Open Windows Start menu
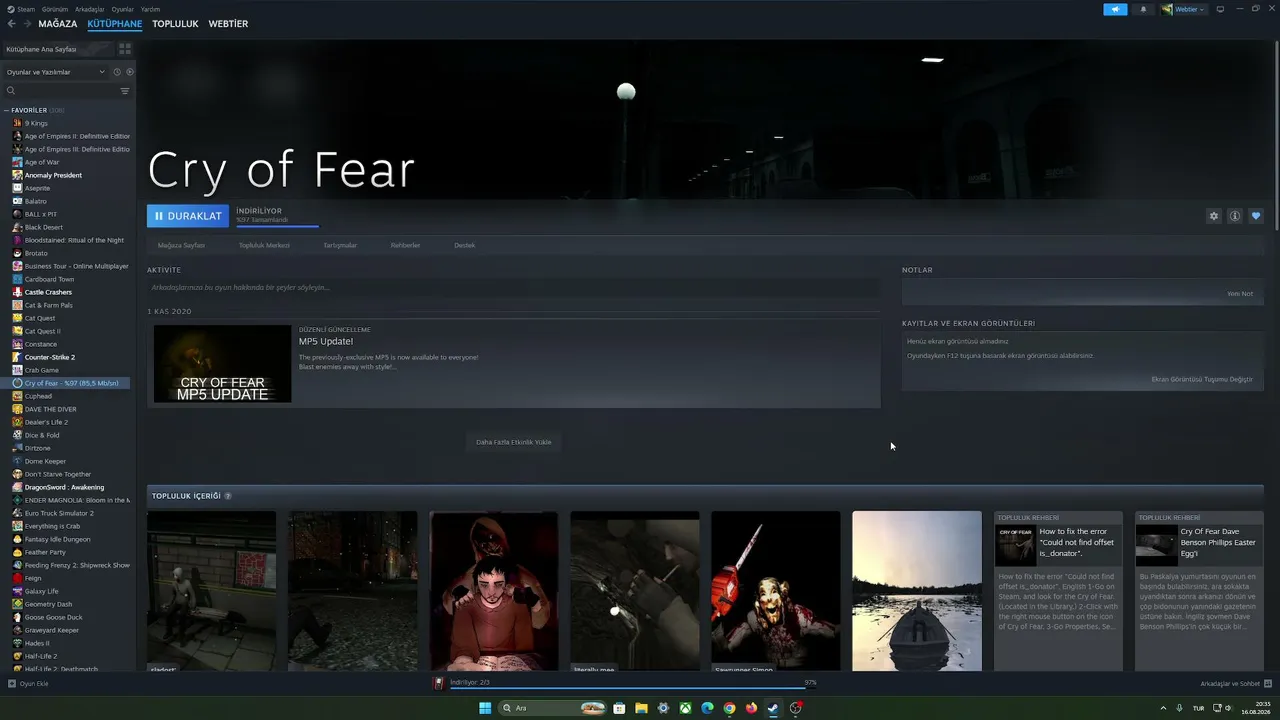Image resolution: width=1280 pixels, height=720 pixels. [485, 708]
